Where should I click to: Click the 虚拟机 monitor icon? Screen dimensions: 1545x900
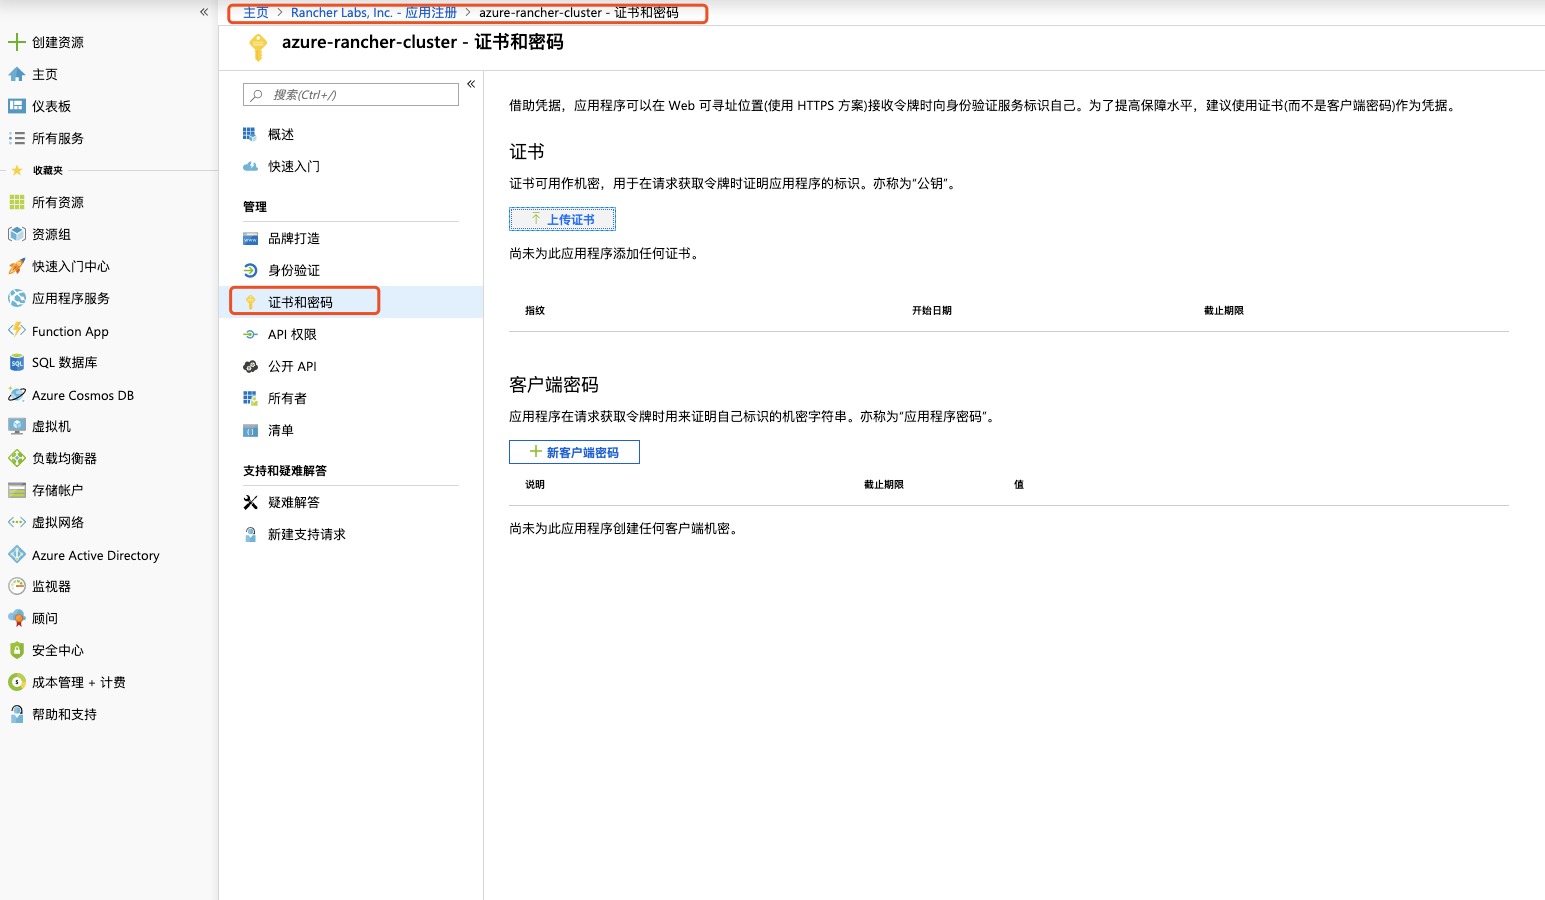coord(16,426)
